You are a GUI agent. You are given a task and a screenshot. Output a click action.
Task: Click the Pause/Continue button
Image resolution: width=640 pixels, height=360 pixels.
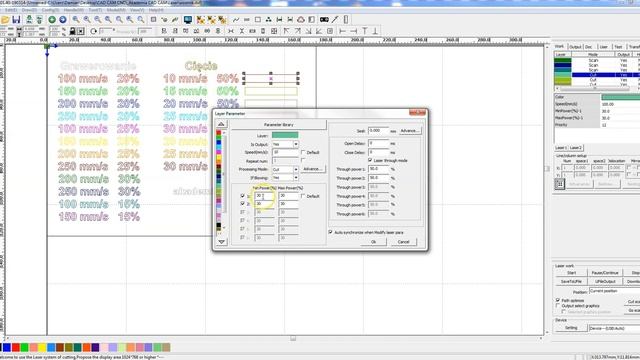click(605, 273)
